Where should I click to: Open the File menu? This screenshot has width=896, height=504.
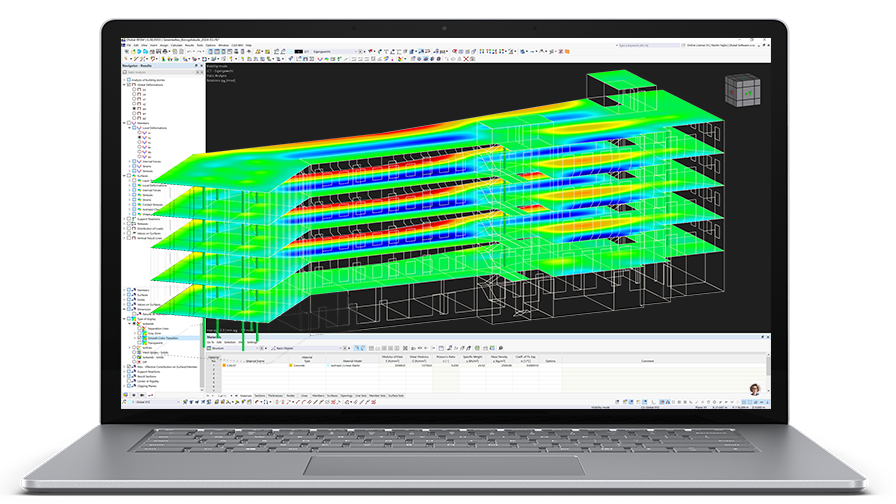coord(129,45)
